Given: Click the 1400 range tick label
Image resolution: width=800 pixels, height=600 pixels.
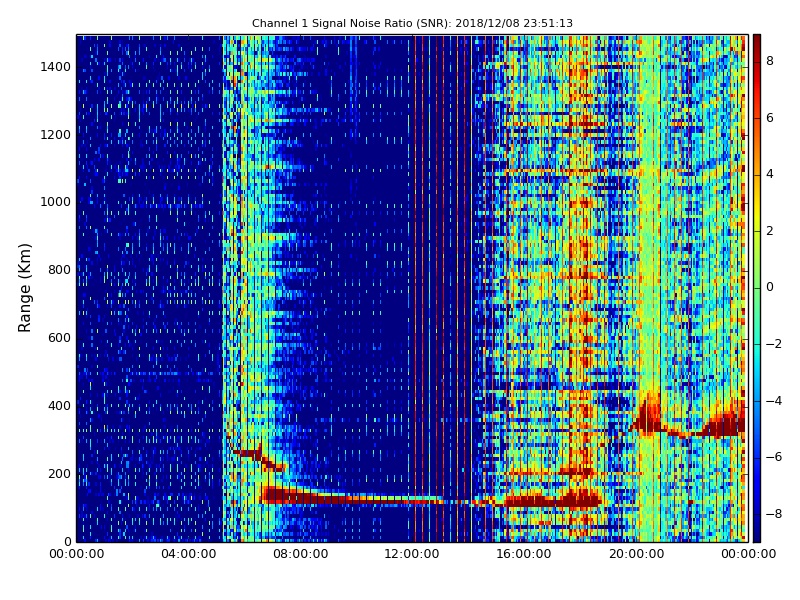Looking at the screenshot, I should [56, 67].
